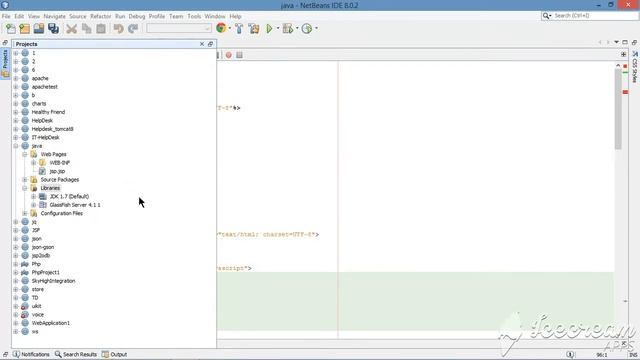Click the editor vertical scrollbar thumb

click(x=618, y=109)
